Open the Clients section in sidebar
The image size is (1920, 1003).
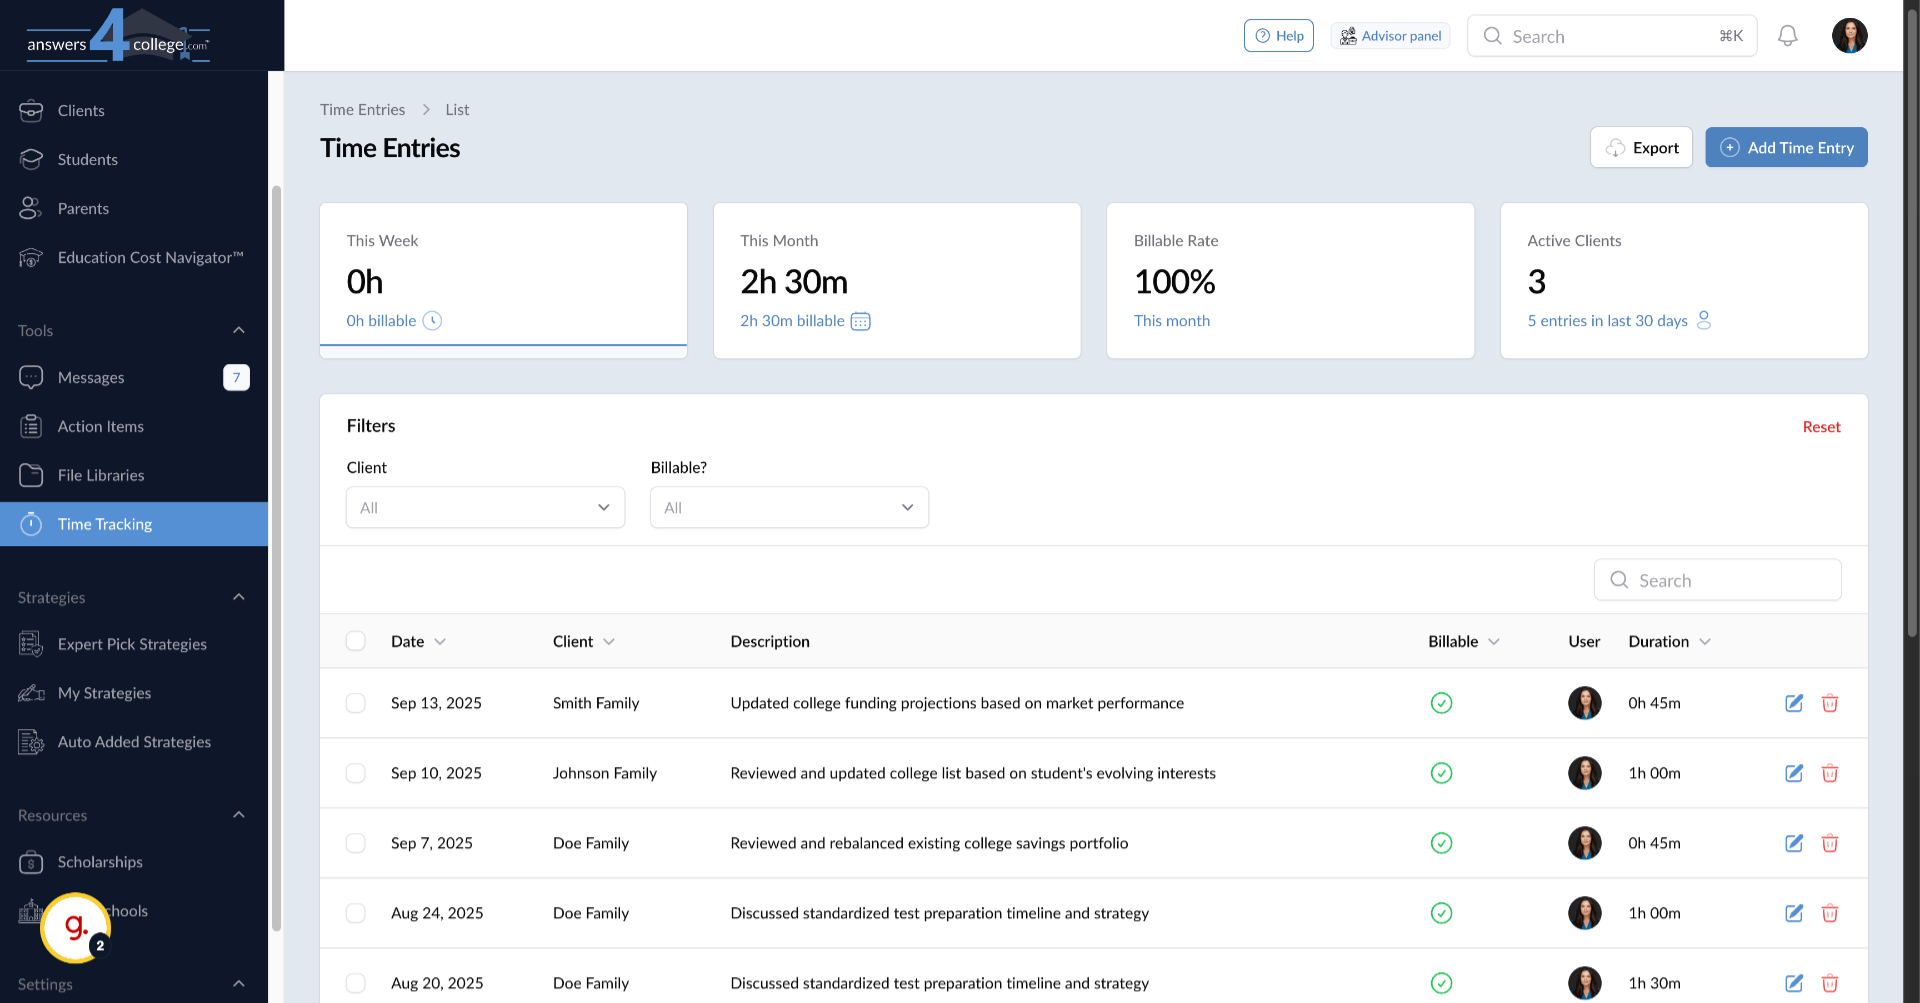(80, 110)
